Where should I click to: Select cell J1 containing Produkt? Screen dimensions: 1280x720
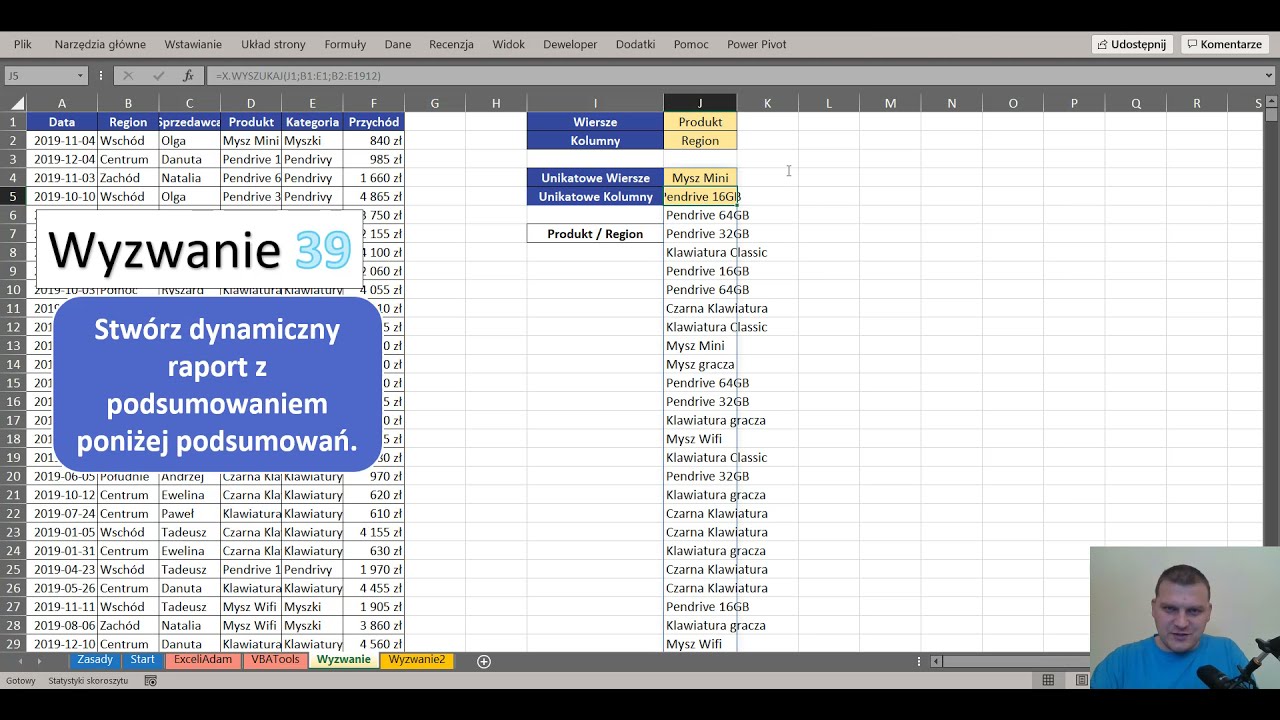point(700,122)
